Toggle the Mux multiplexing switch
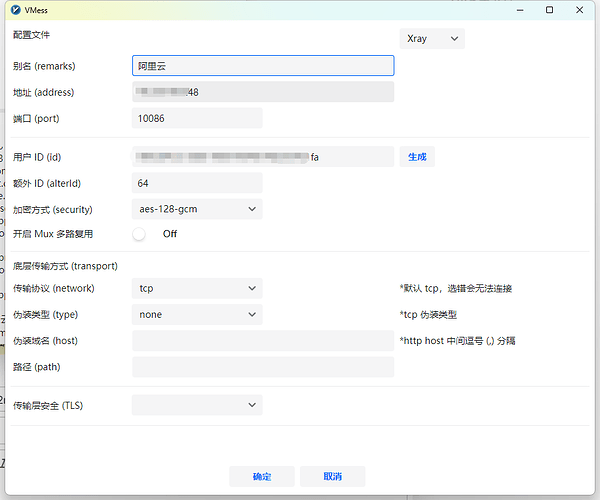Screen dimensions: 600x500 coord(139,234)
